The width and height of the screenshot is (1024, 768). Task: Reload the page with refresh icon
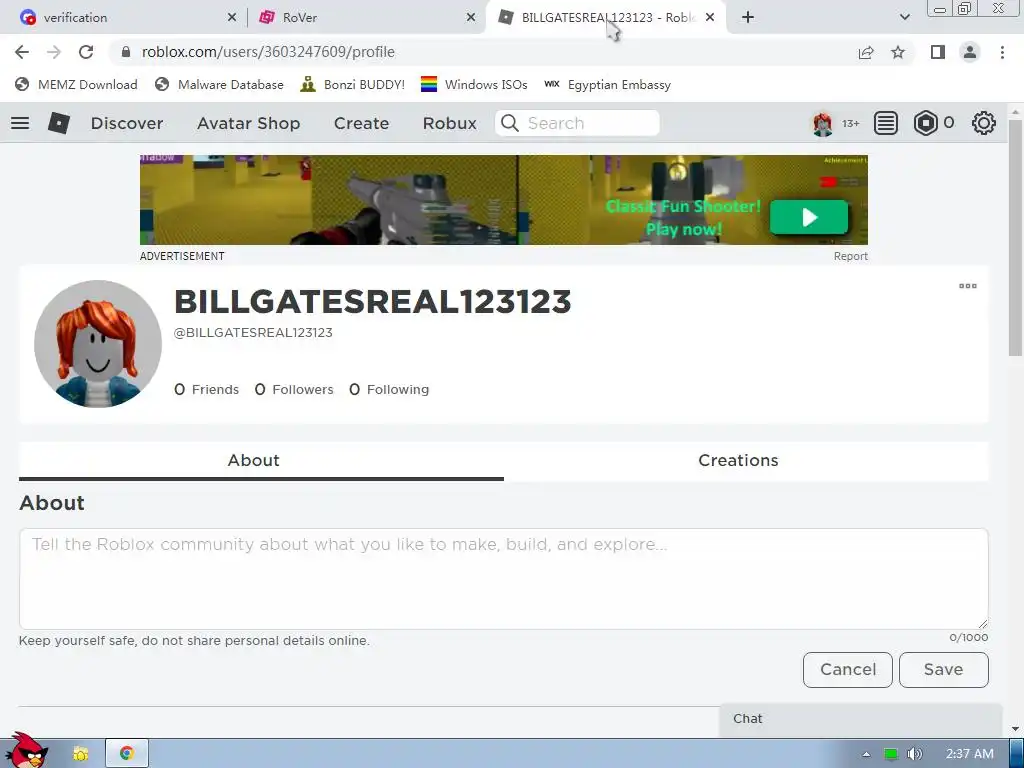click(x=86, y=52)
